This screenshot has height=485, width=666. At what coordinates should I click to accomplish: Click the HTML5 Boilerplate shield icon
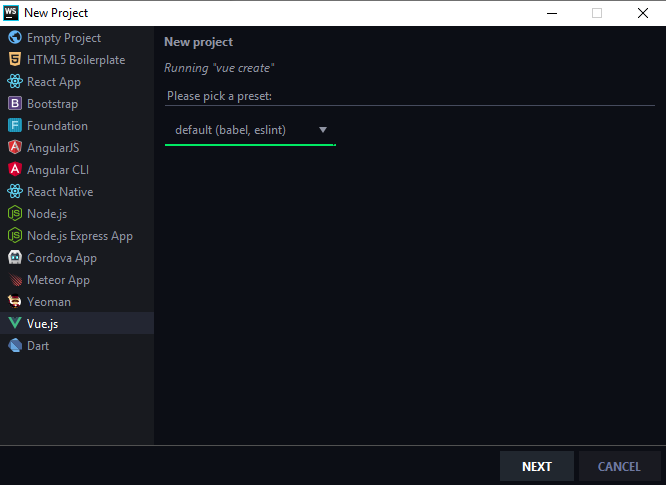tap(15, 59)
